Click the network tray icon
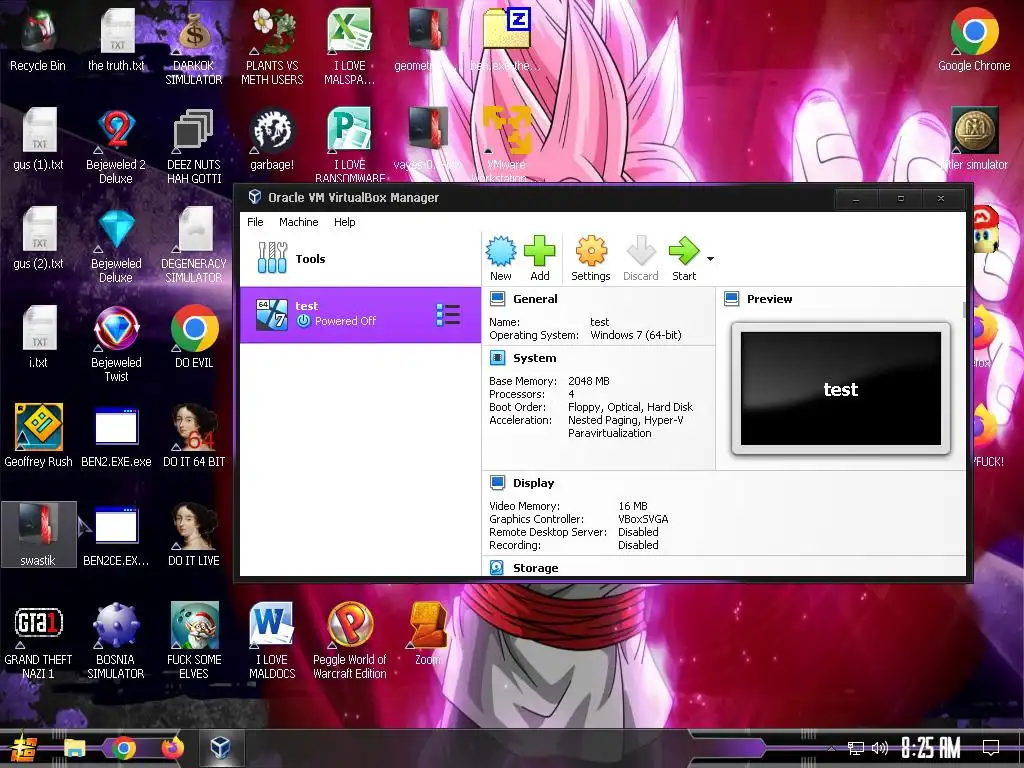 click(855, 748)
